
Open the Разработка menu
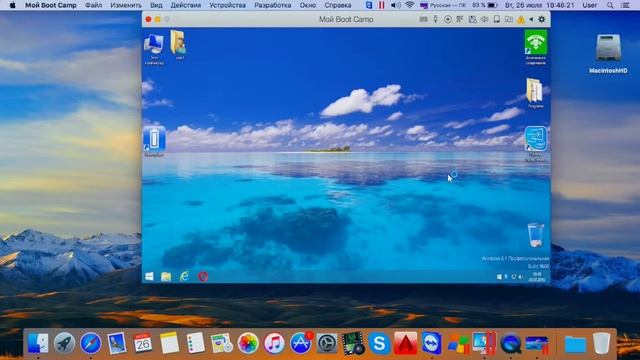click(x=273, y=5)
